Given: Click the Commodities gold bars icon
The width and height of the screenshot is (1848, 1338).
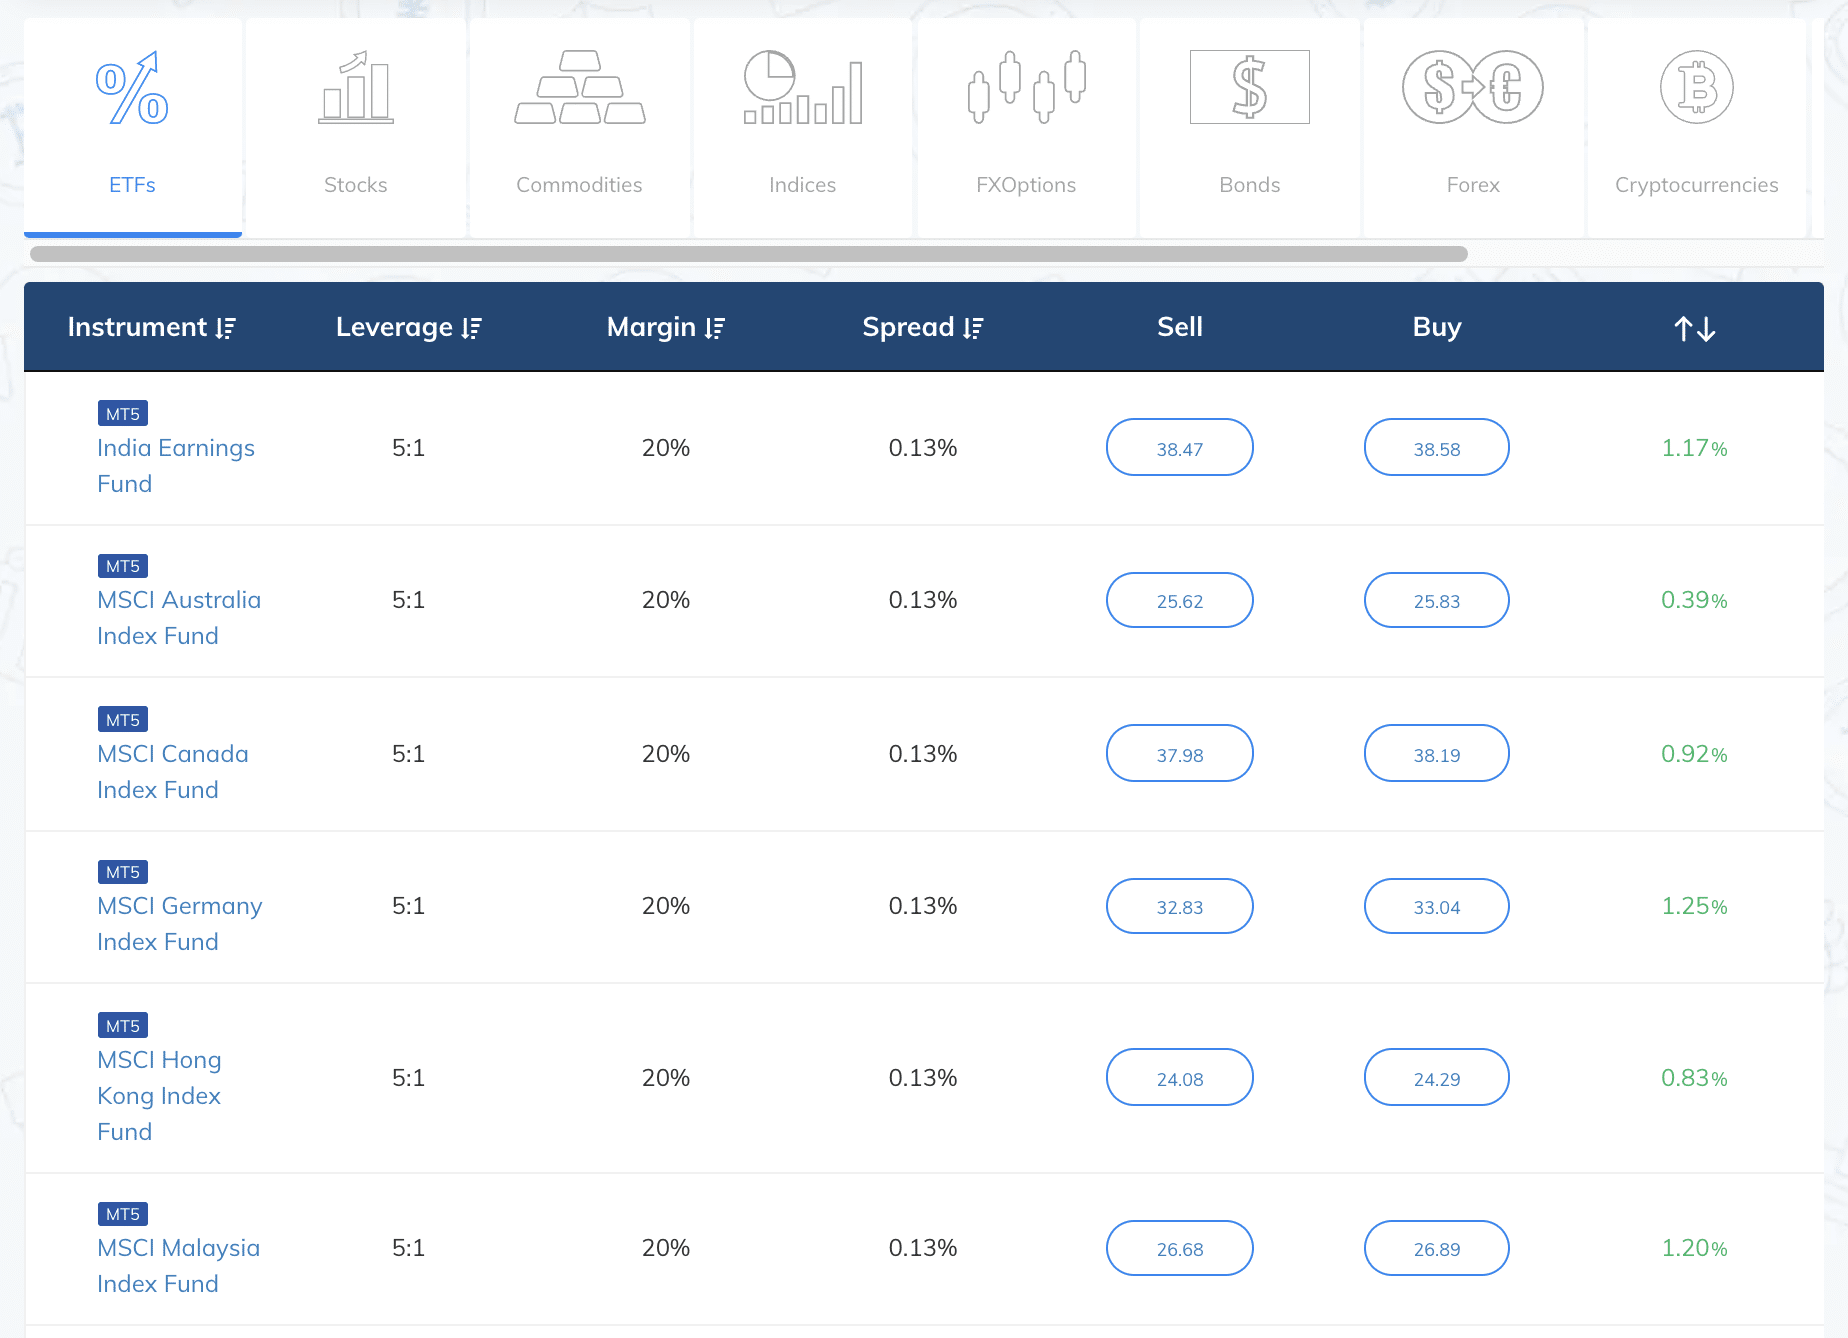Looking at the screenshot, I should (x=580, y=88).
